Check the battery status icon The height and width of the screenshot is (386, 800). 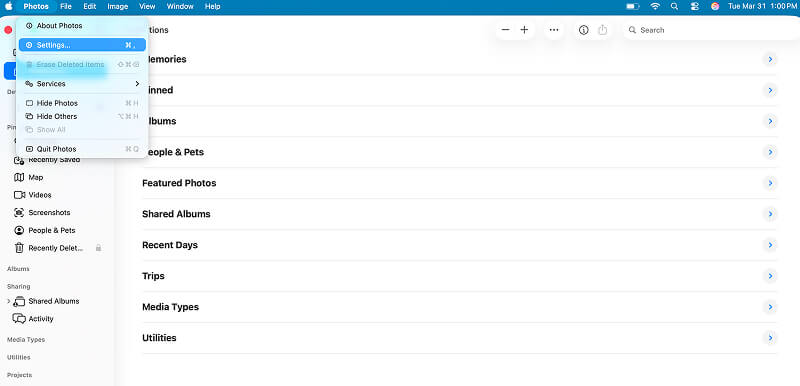633,7
